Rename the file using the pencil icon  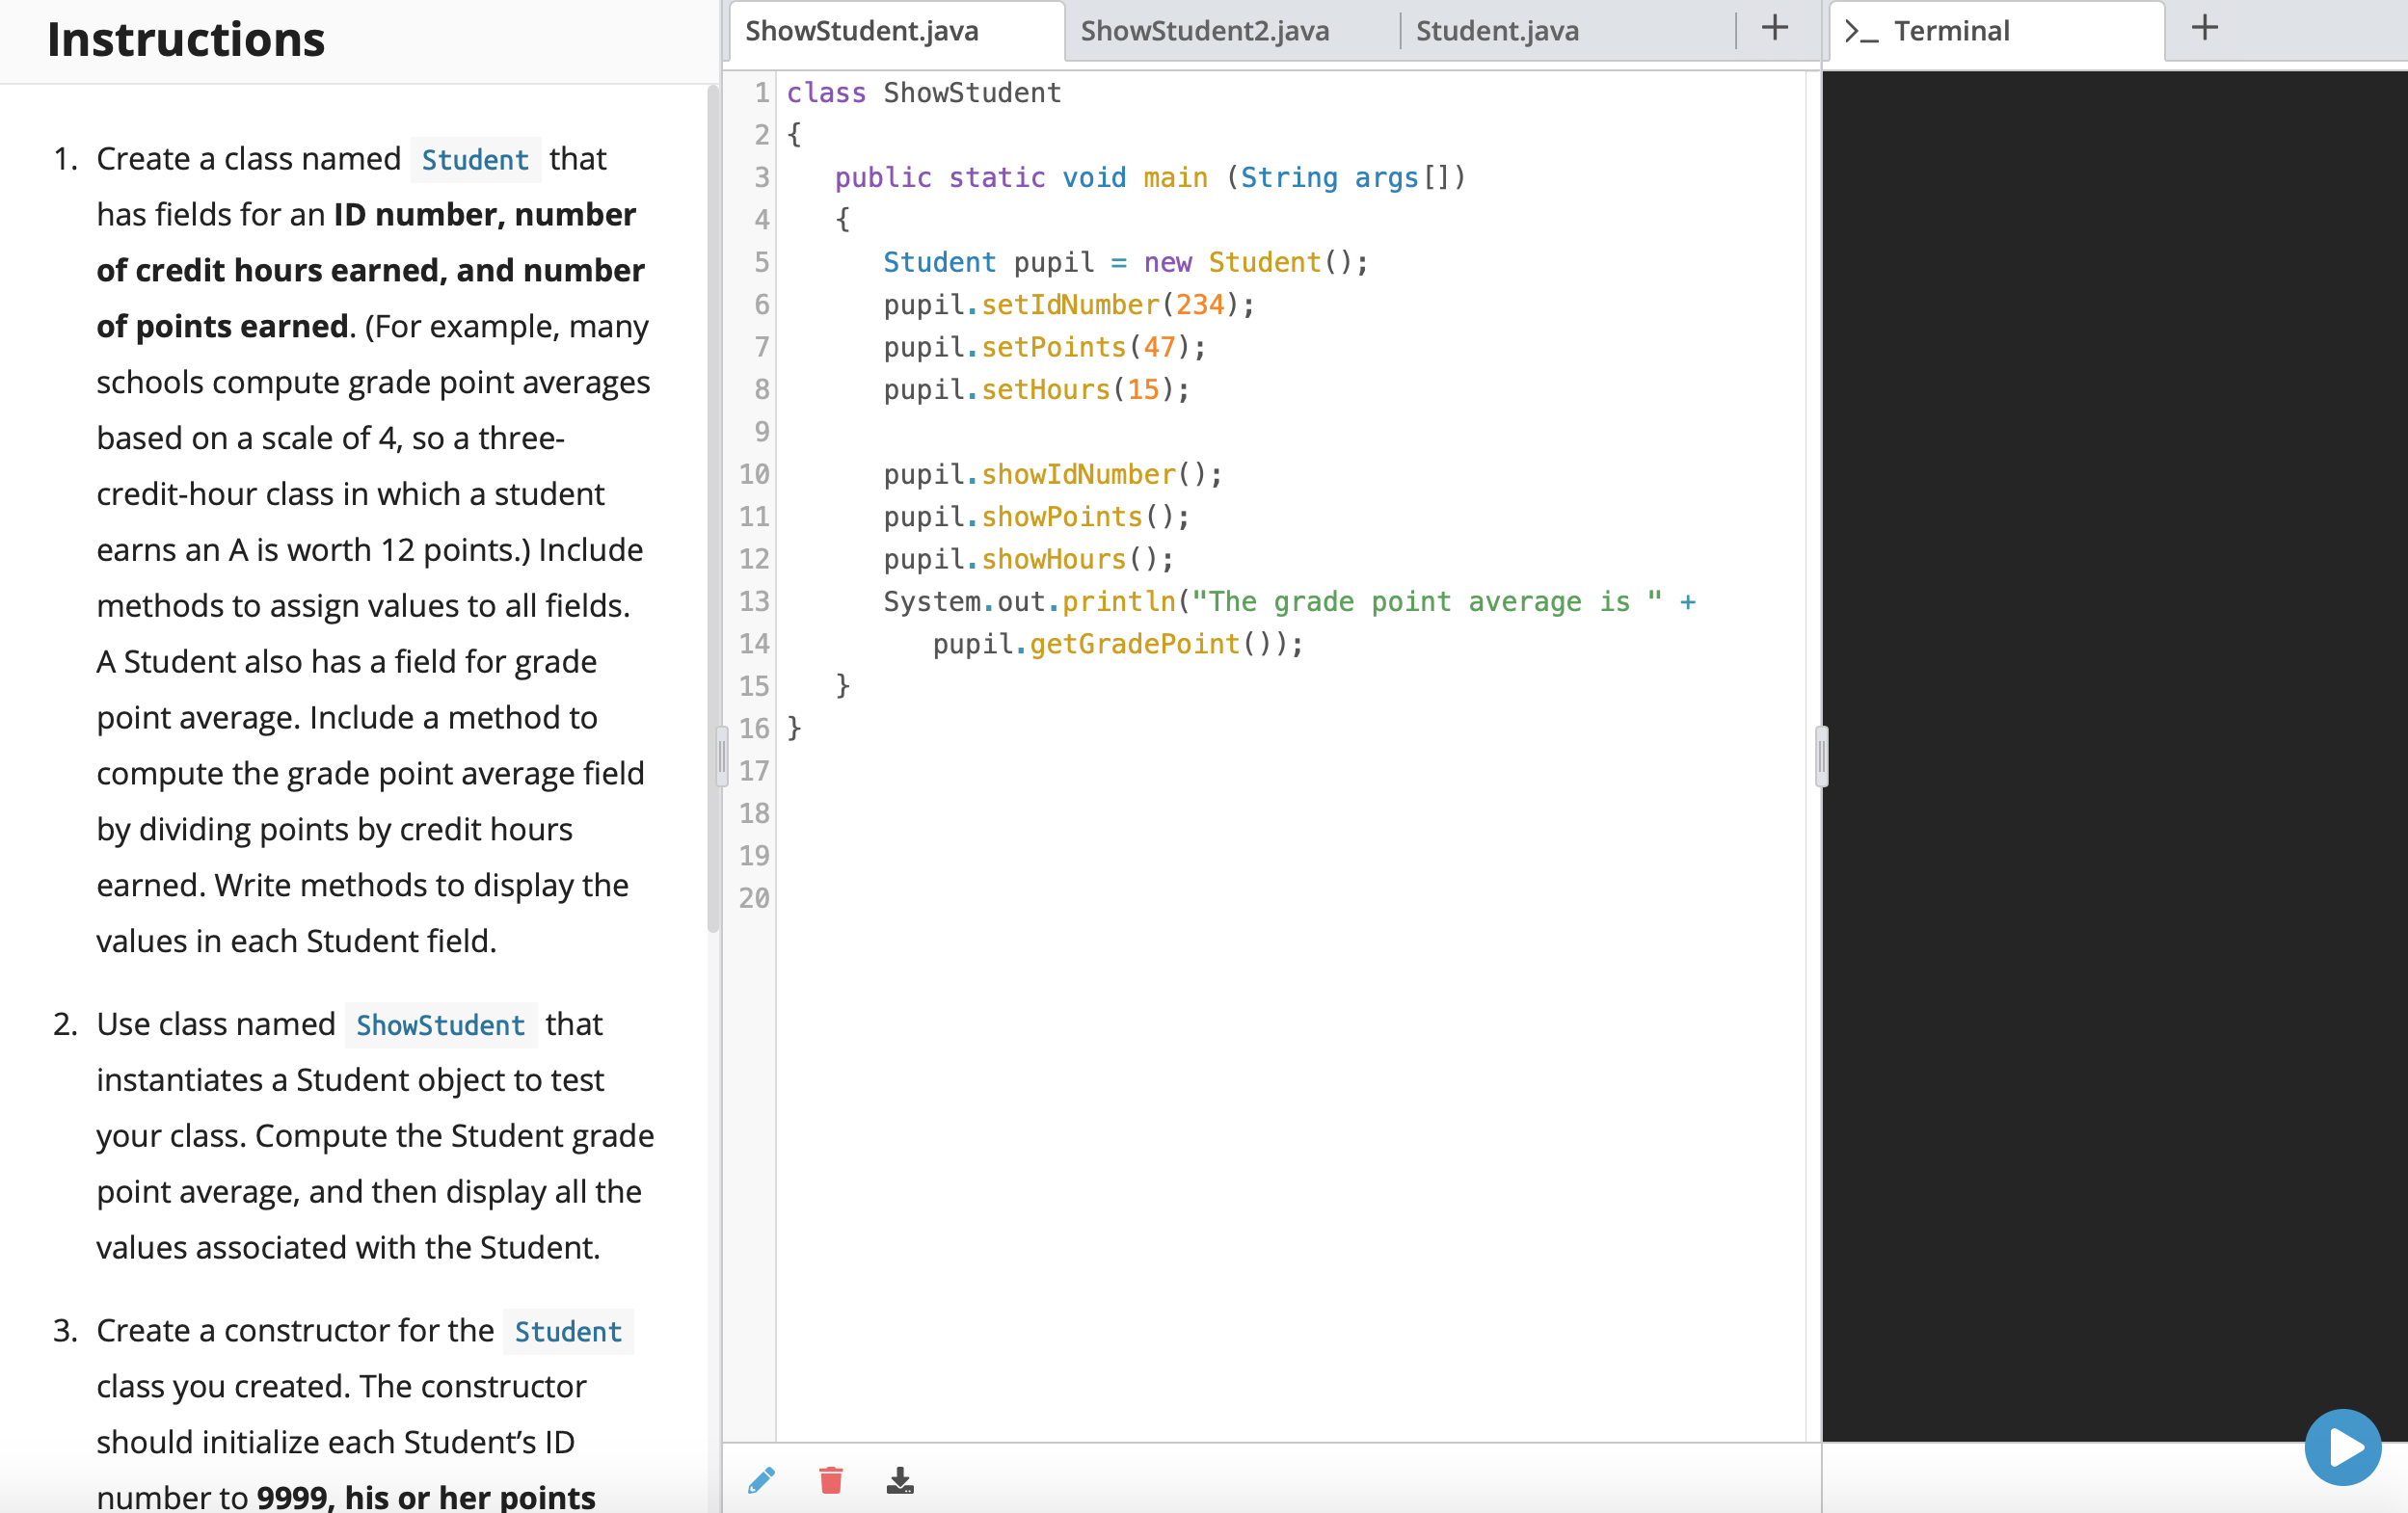pos(762,1481)
